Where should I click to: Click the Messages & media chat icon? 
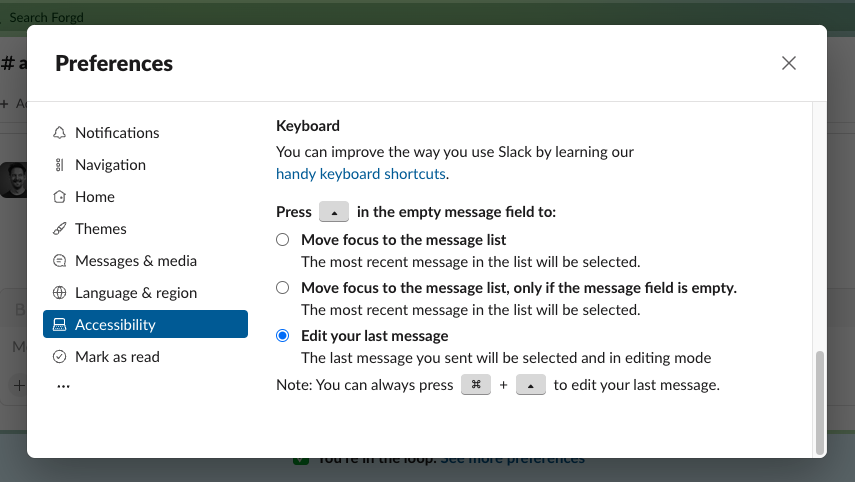point(59,261)
